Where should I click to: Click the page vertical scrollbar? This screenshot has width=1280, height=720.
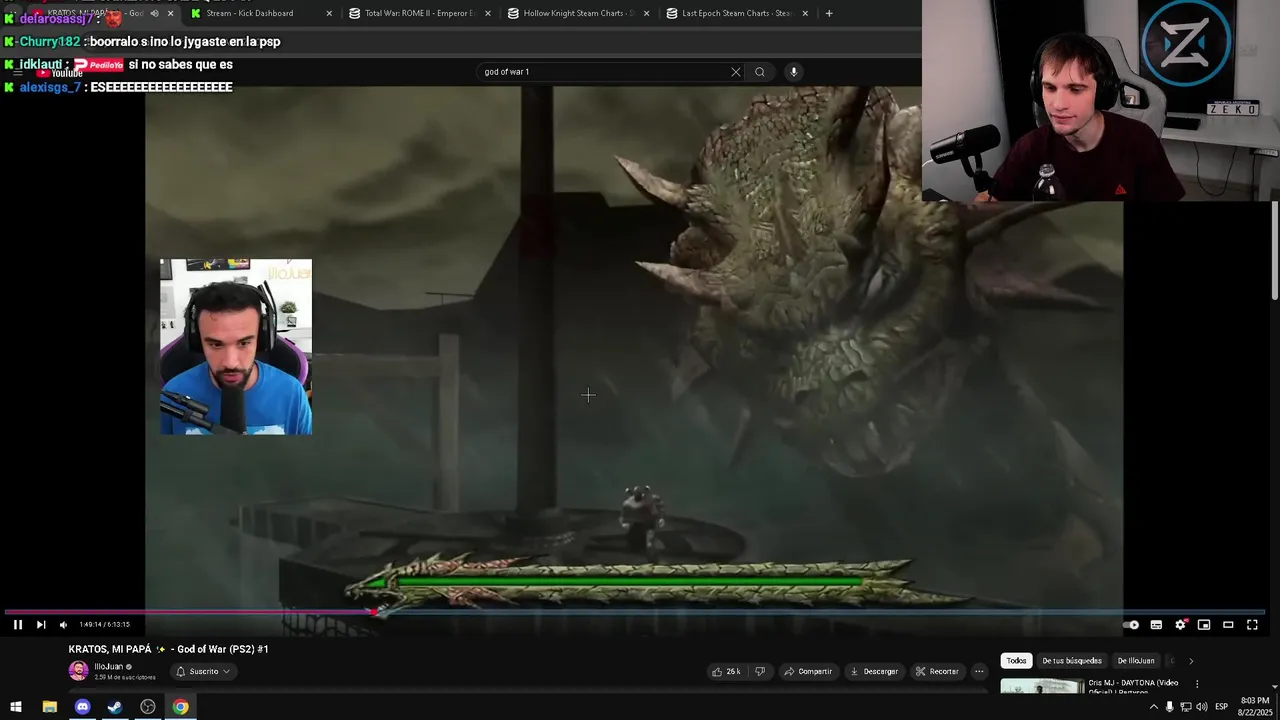[x=1275, y=250]
